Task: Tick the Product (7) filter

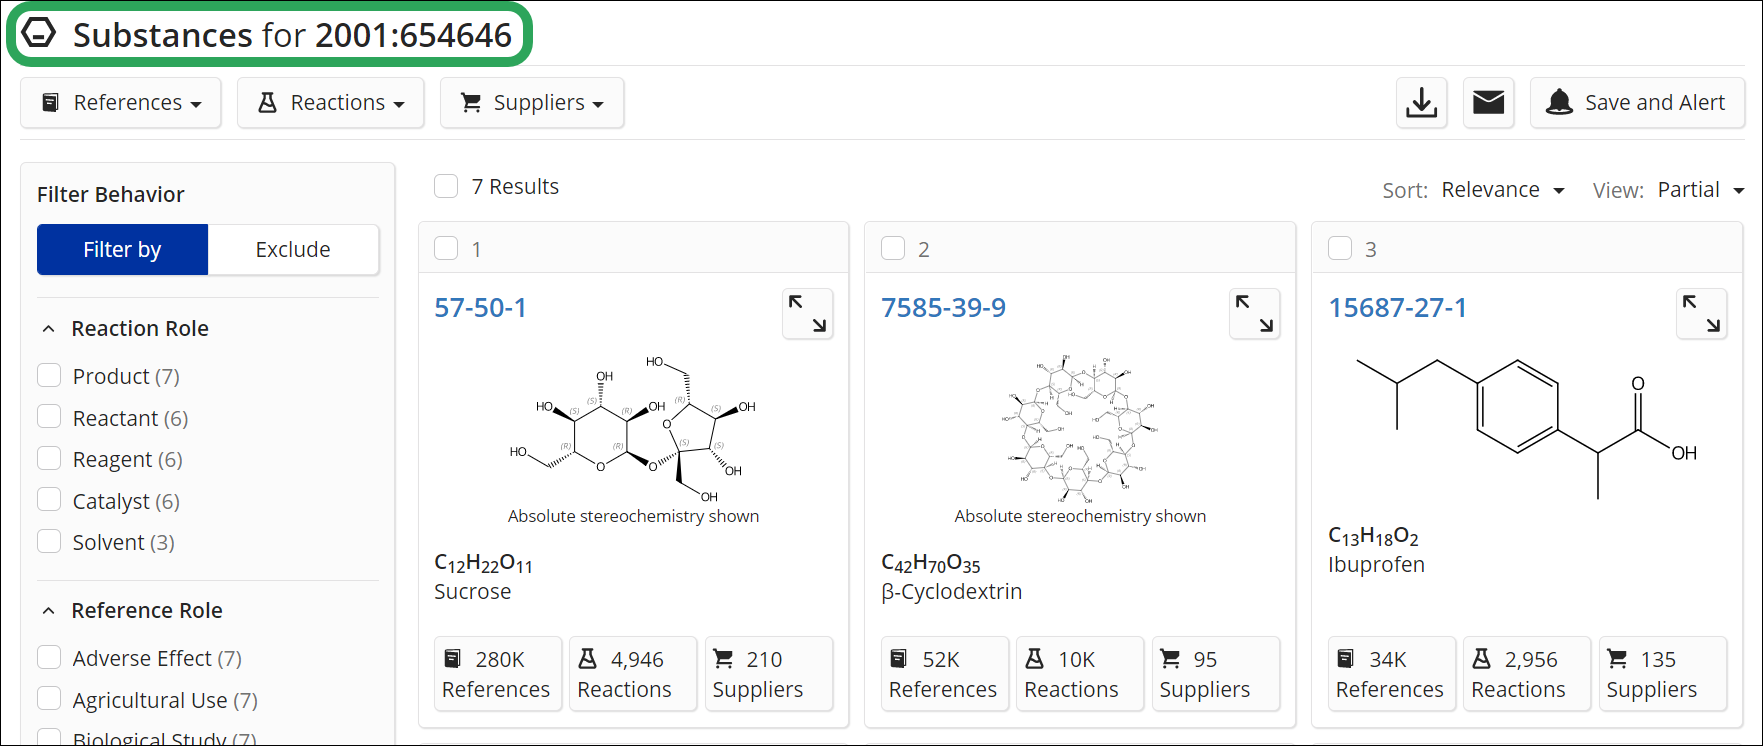Action: (x=49, y=375)
